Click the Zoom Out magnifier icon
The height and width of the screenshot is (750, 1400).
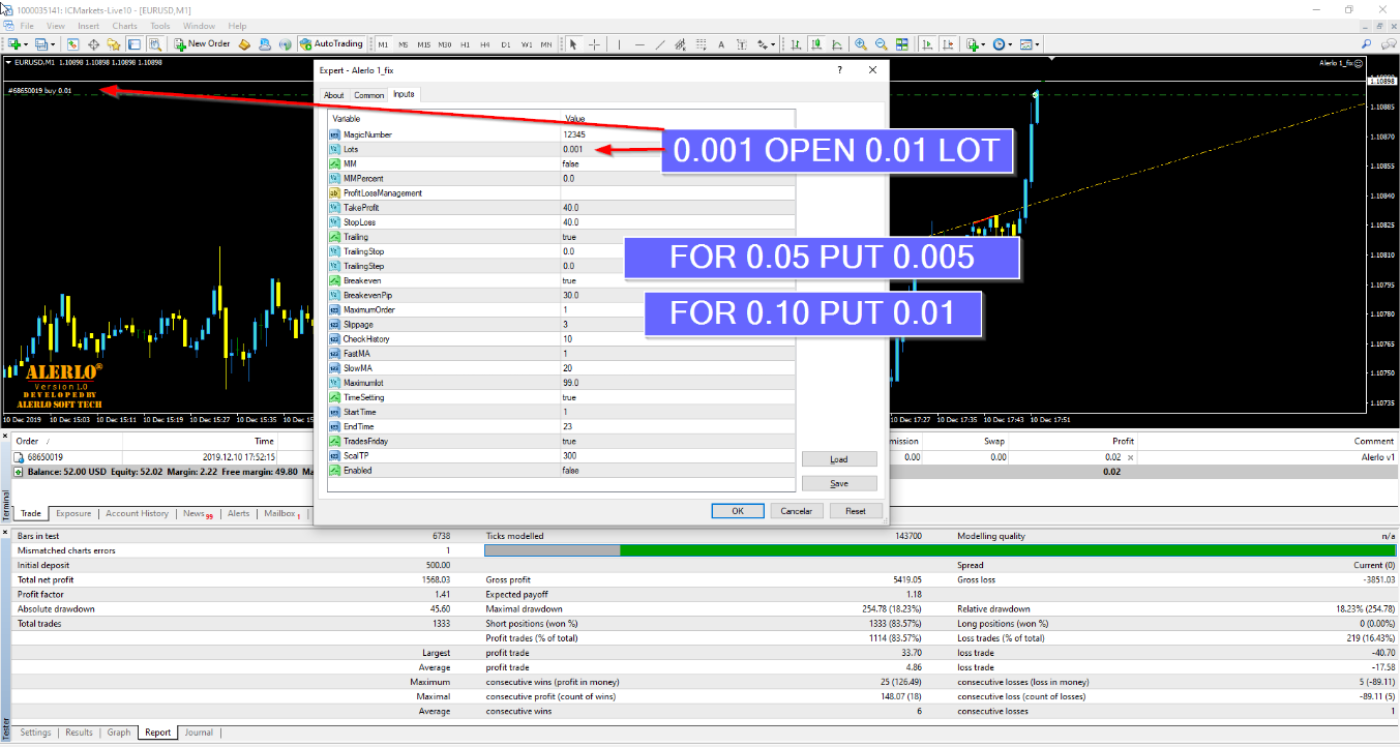881,44
